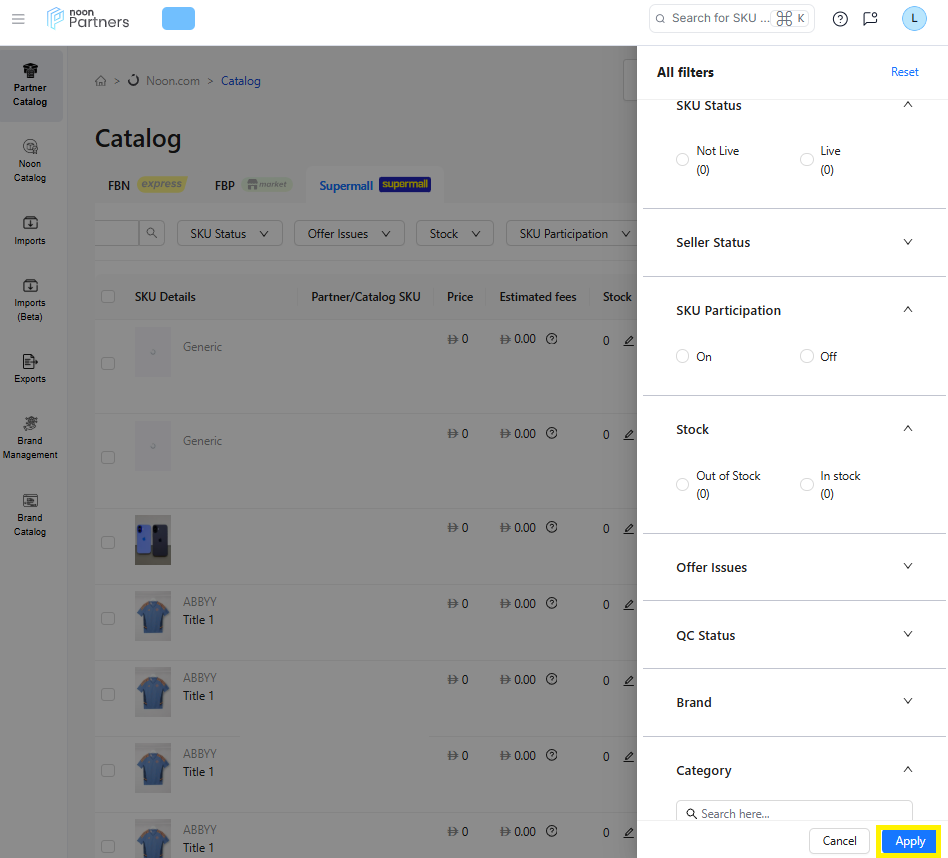Switch to Supermall tab

click(375, 185)
